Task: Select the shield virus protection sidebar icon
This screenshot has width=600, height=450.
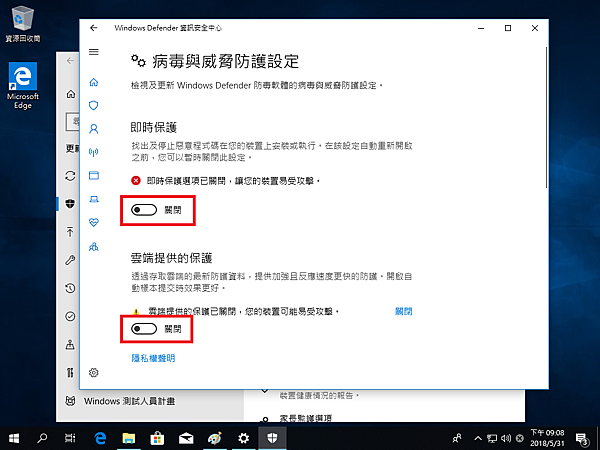Action: (94, 104)
